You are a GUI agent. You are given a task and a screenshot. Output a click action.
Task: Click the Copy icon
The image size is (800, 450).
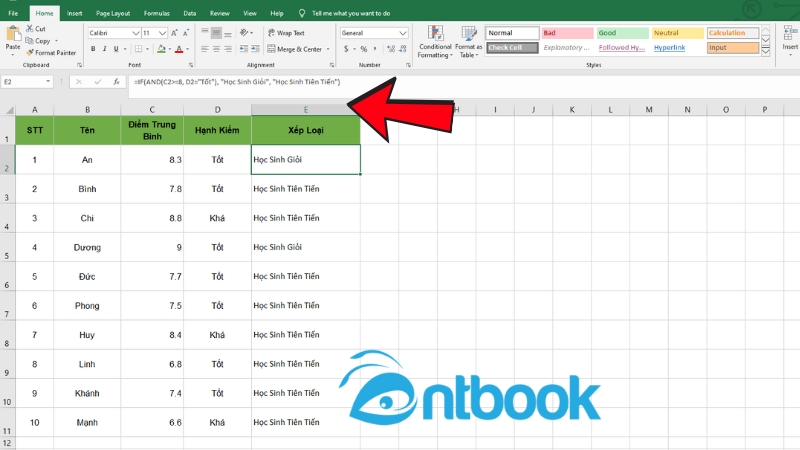coord(30,41)
